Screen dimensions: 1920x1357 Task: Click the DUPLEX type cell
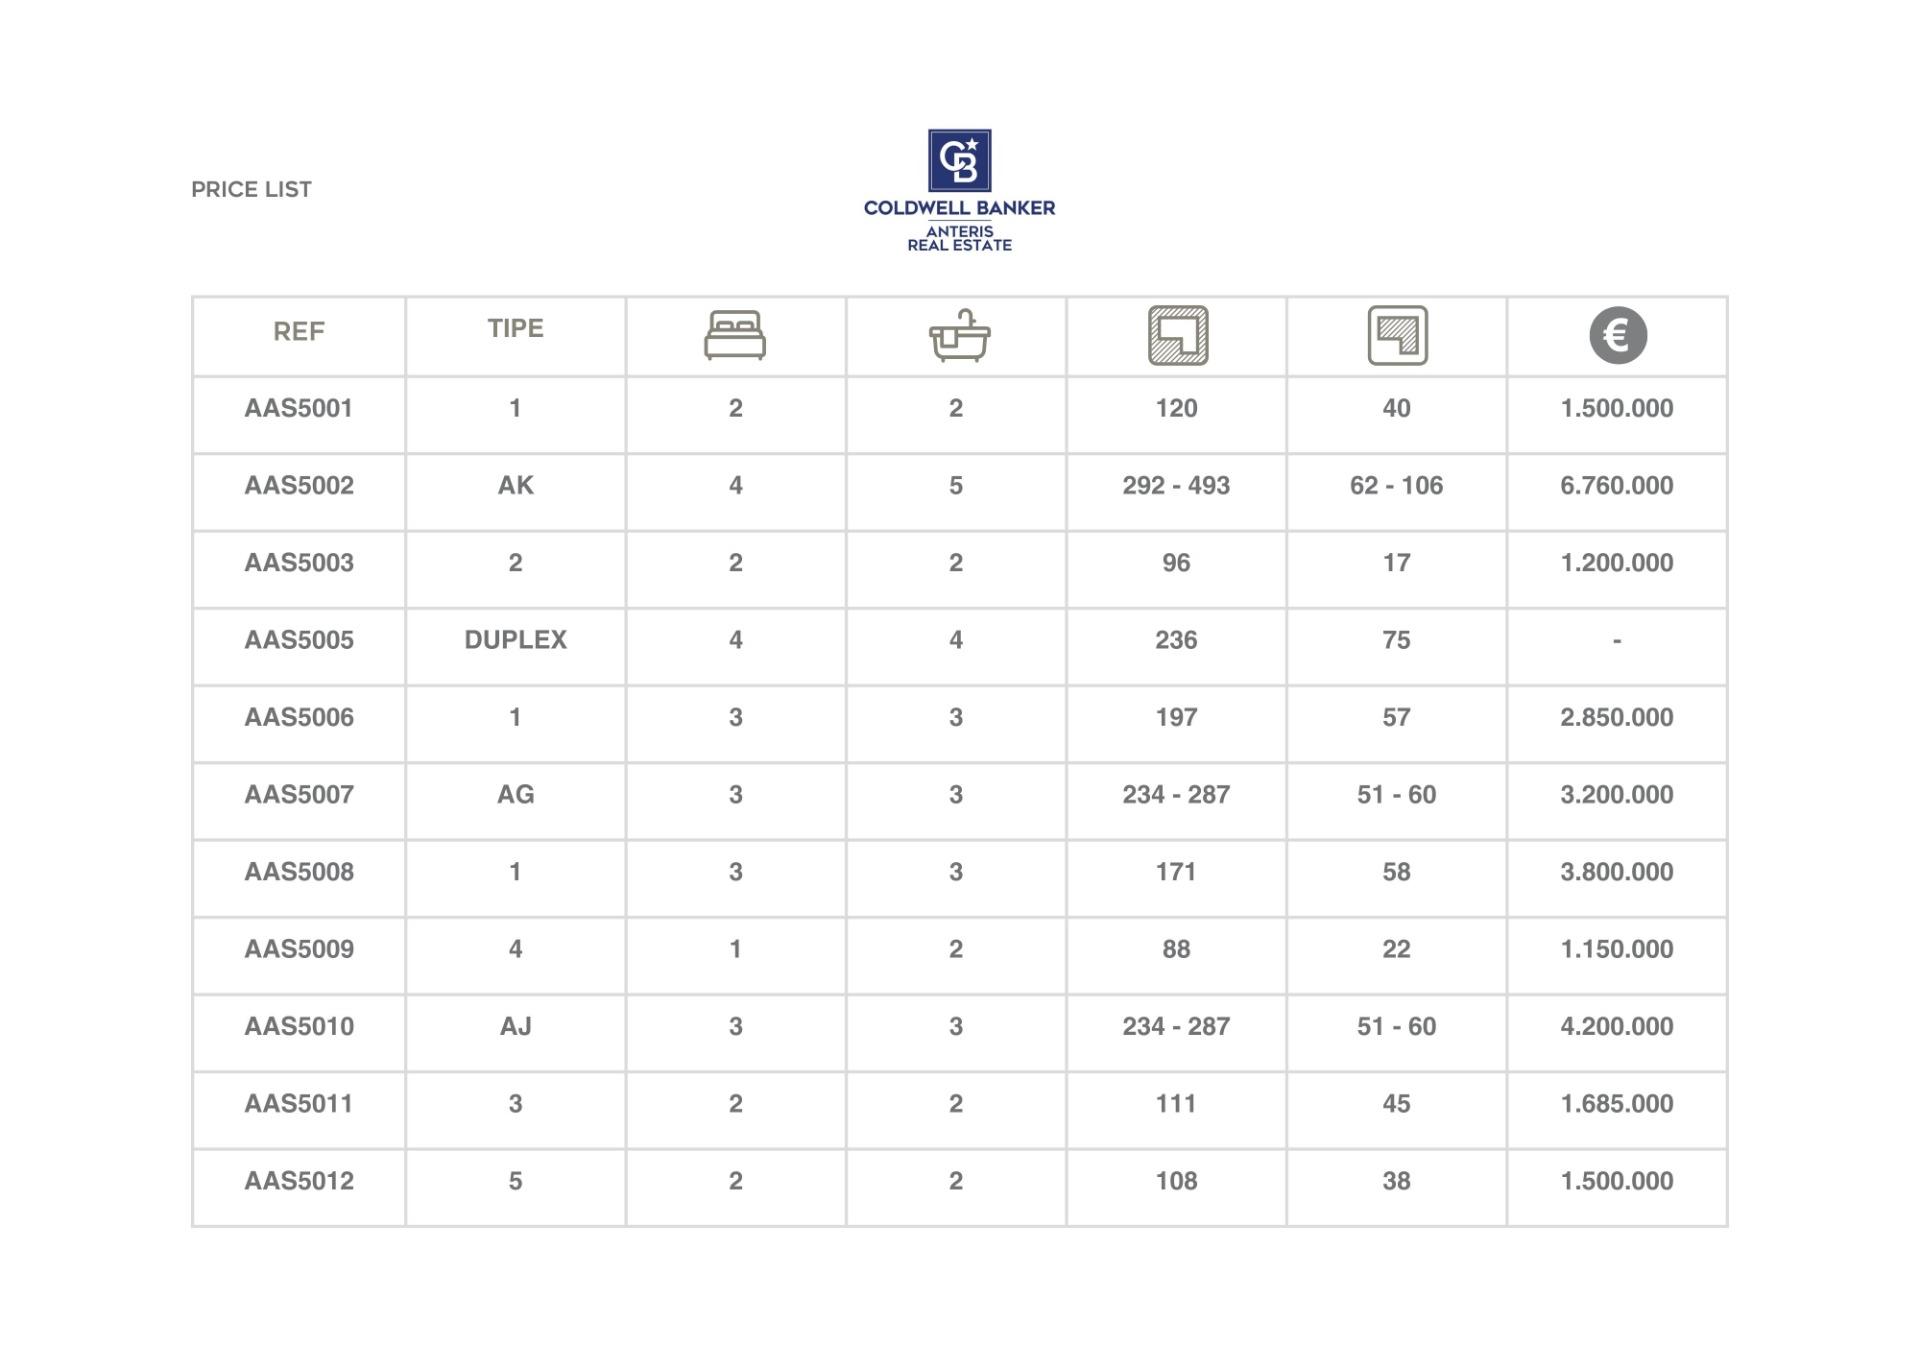click(x=515, y=640)
